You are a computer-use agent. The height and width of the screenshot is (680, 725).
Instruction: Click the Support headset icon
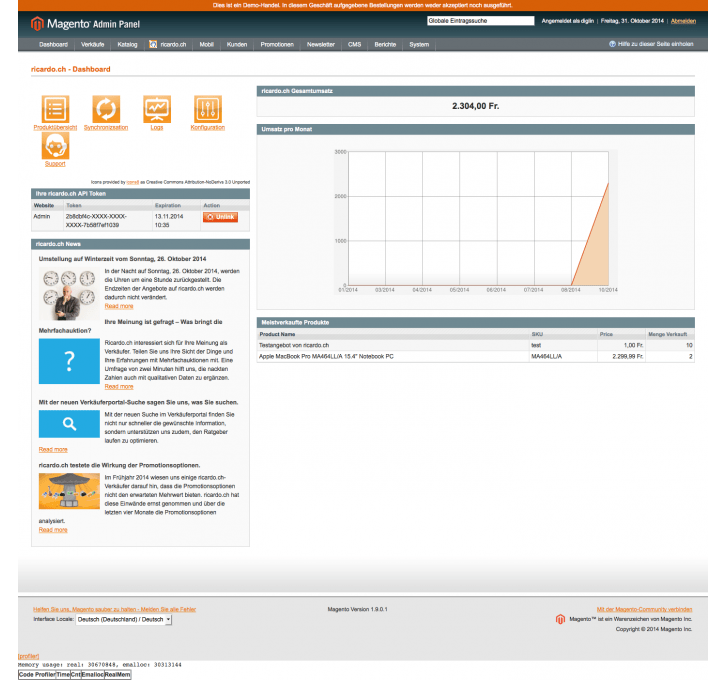click(x=55, y=146)
